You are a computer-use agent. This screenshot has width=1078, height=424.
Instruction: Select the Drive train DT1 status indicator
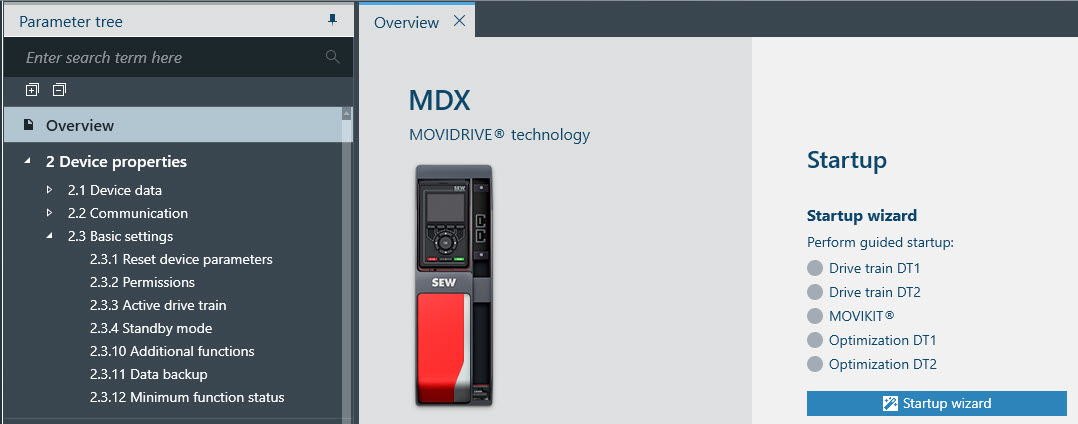[x=815, y=269]
